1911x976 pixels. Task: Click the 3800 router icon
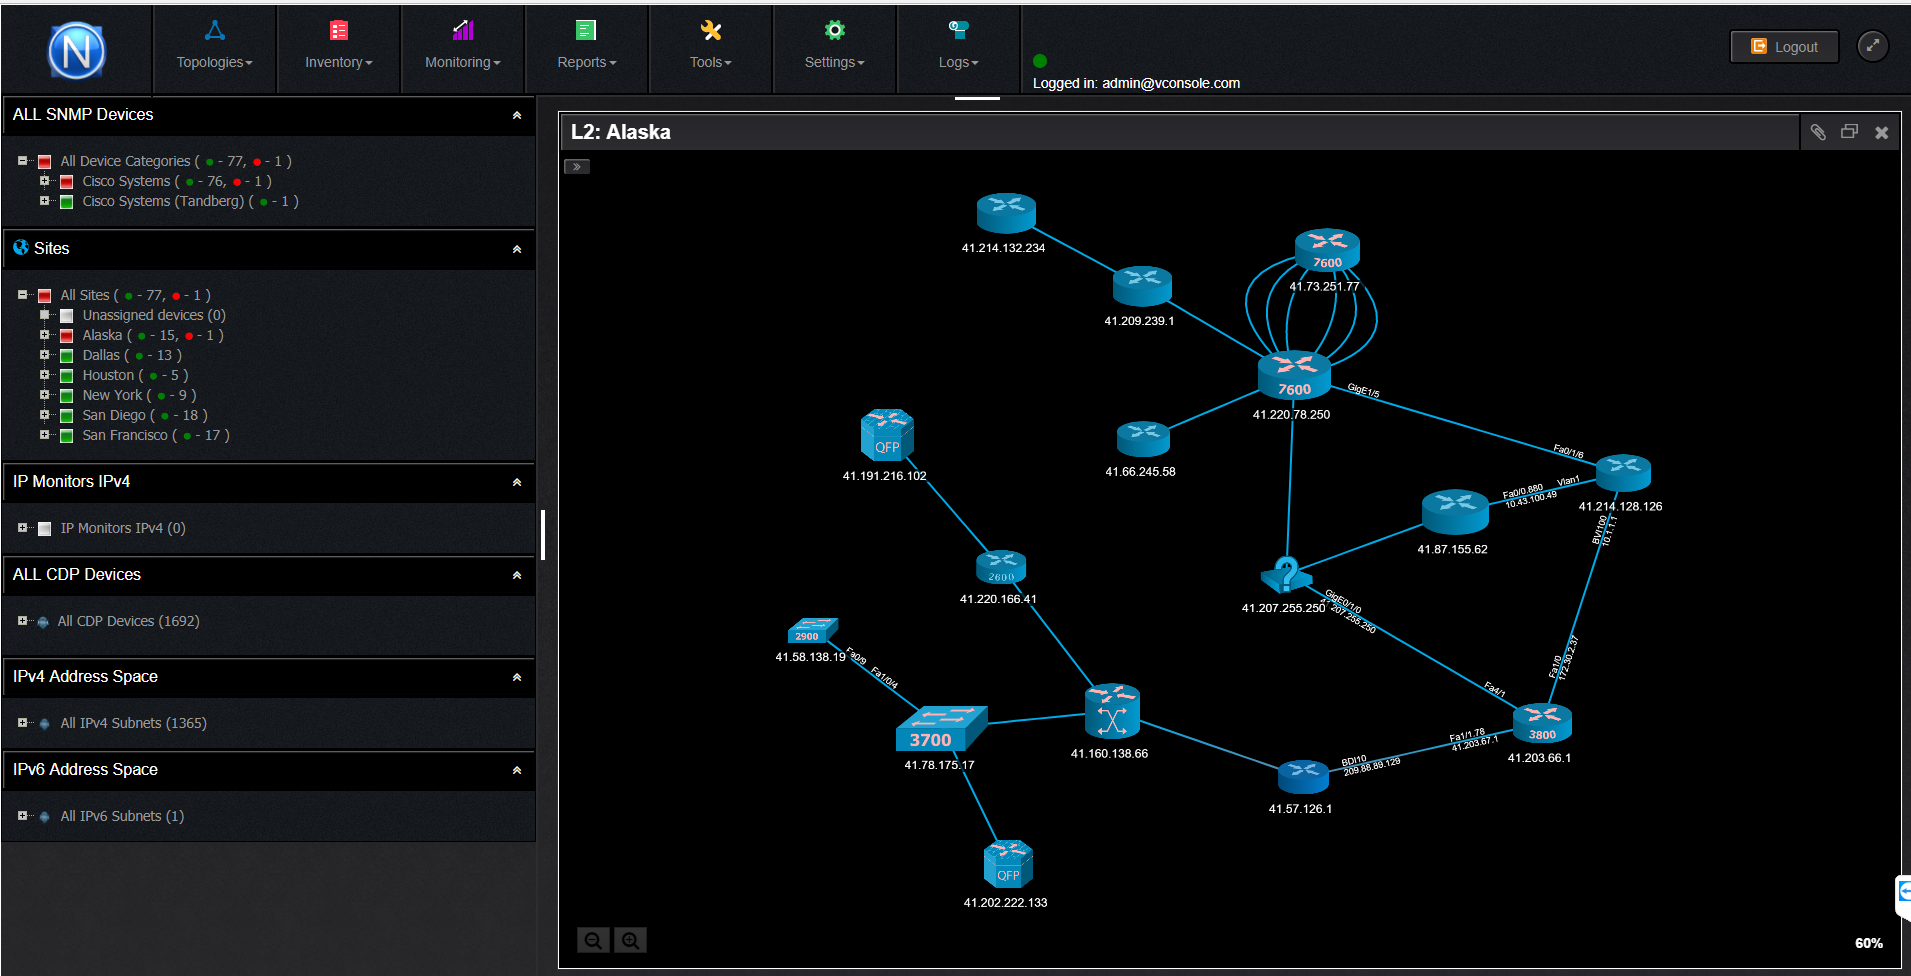point(1541,722)
